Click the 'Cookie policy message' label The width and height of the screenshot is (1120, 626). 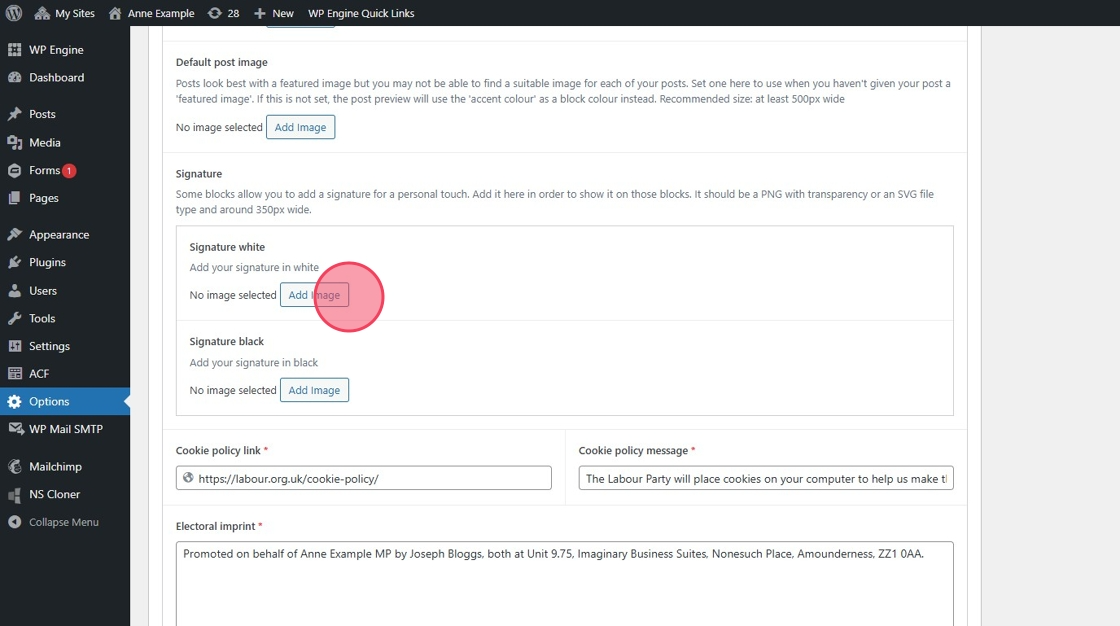point(633,450)
